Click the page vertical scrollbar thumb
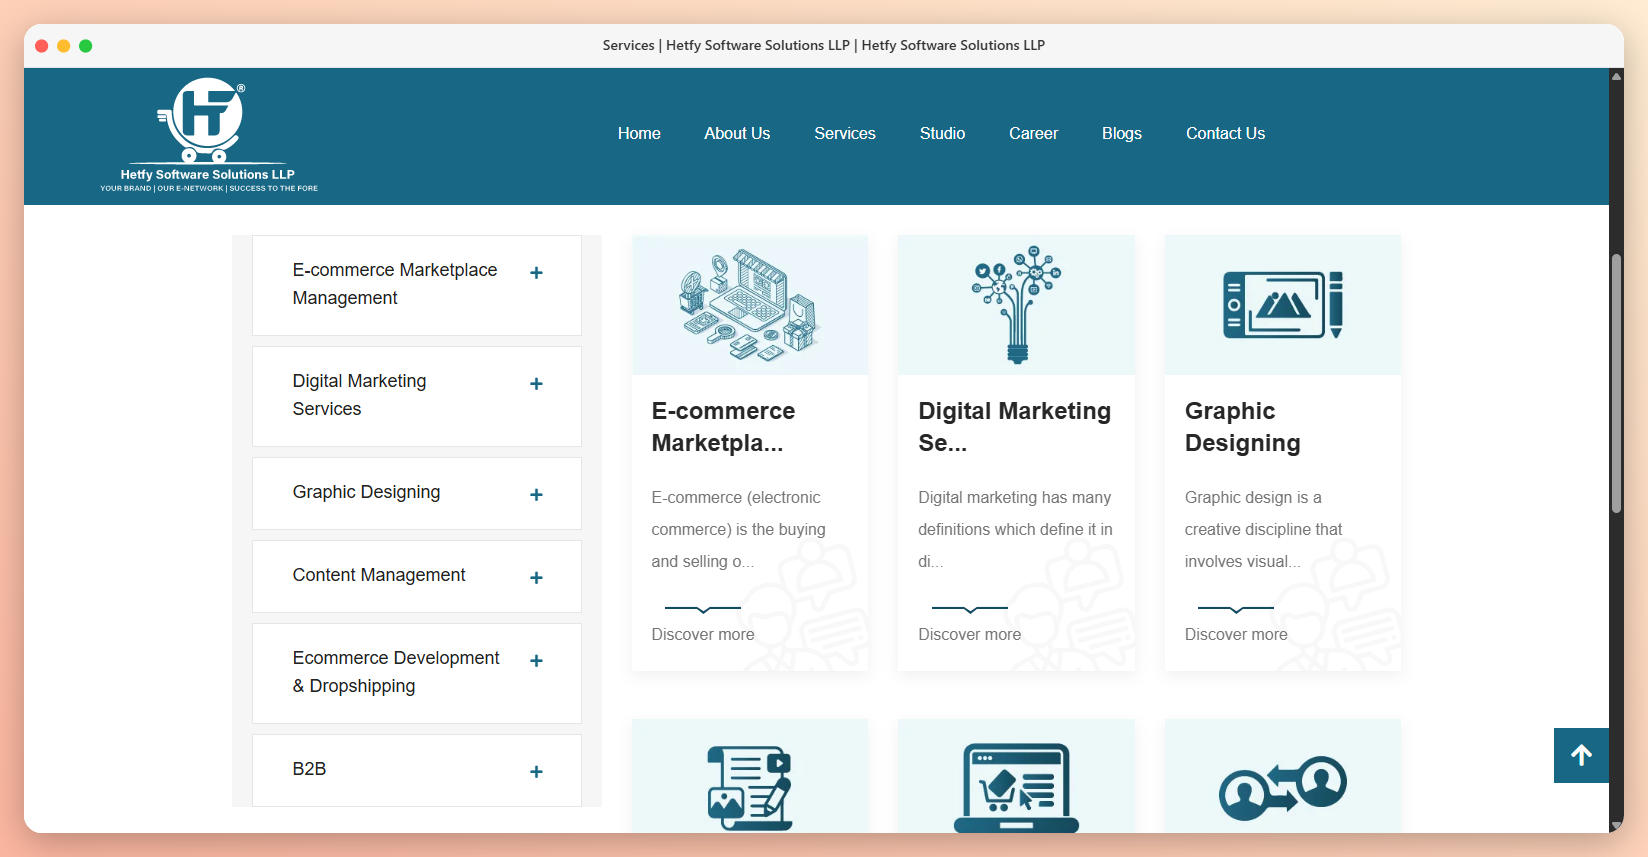The height and width of the screenshot is (857, 1648). (1616, 384)
